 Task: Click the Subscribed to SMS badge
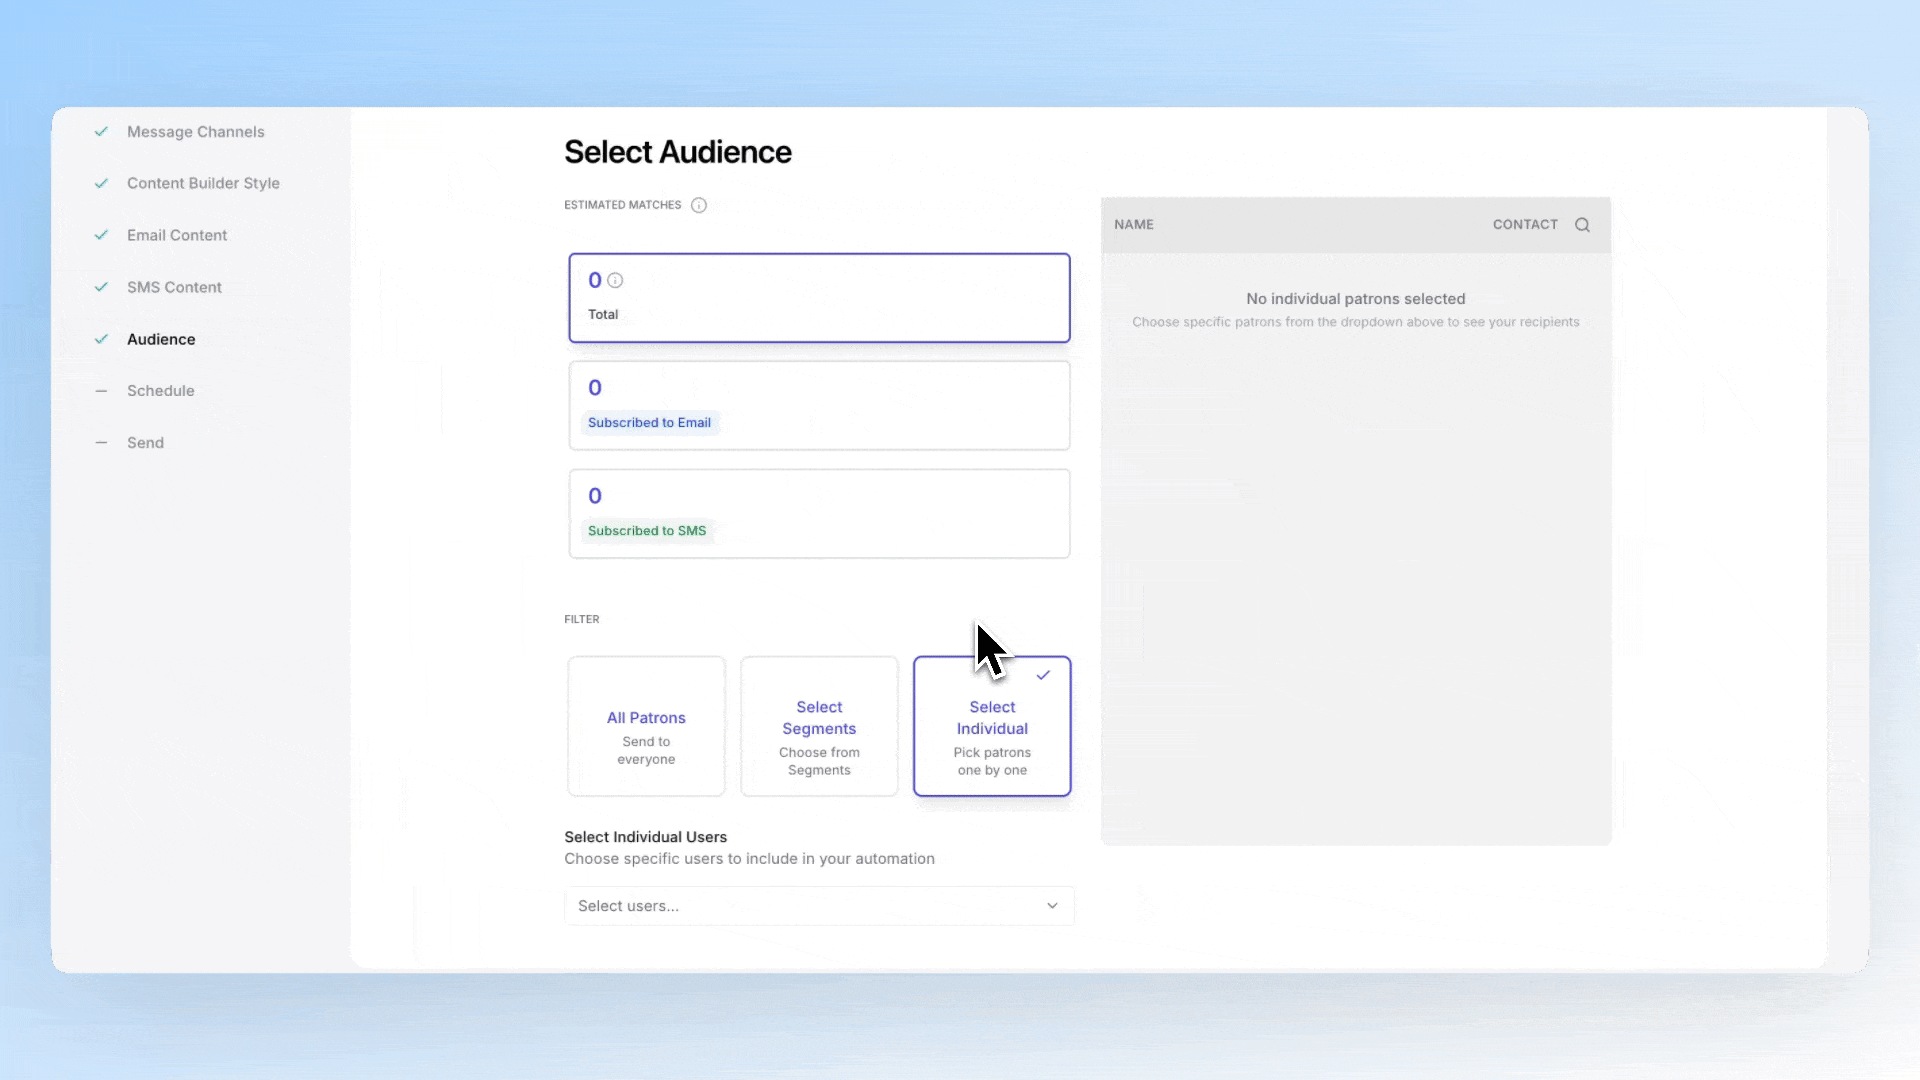647,531
